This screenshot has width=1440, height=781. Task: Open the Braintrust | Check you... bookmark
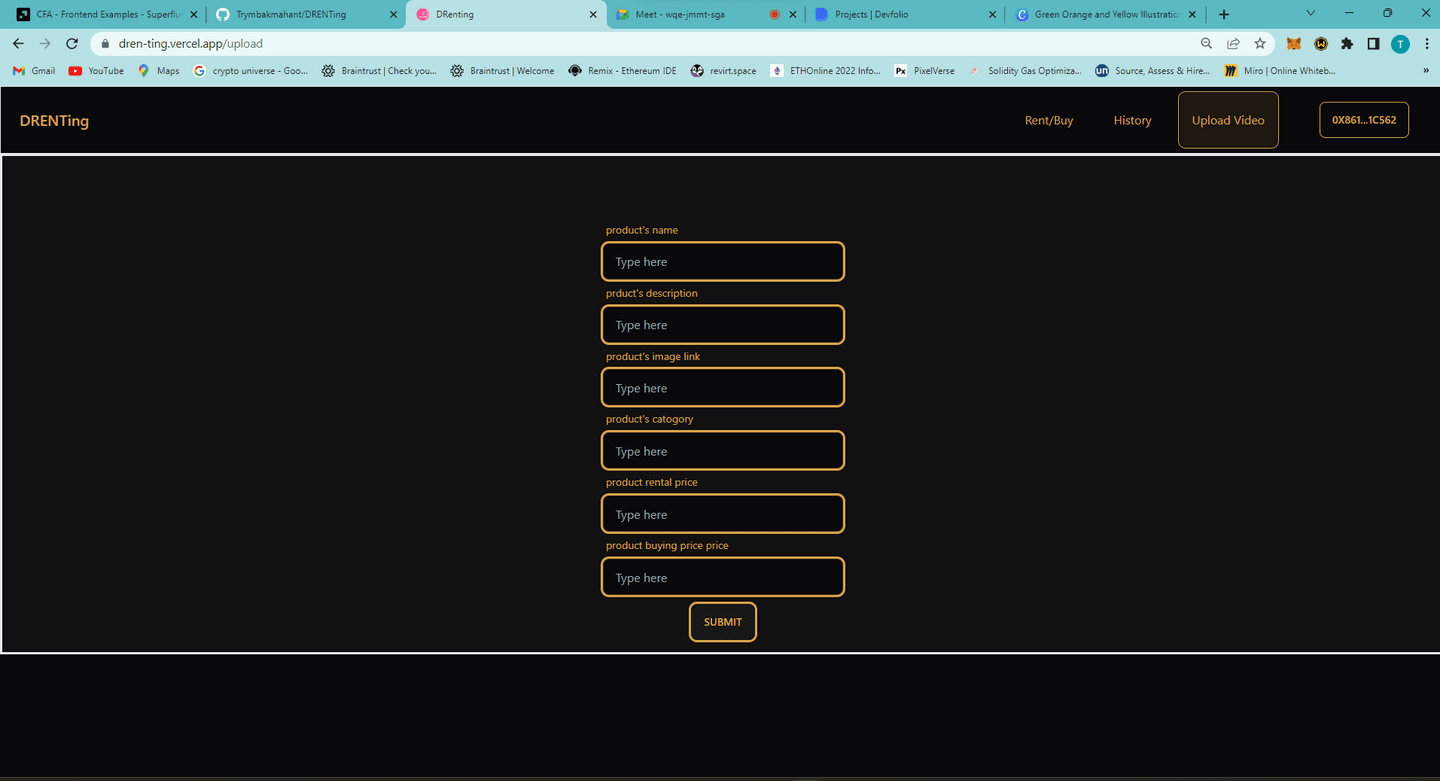[x=379, y=71]
